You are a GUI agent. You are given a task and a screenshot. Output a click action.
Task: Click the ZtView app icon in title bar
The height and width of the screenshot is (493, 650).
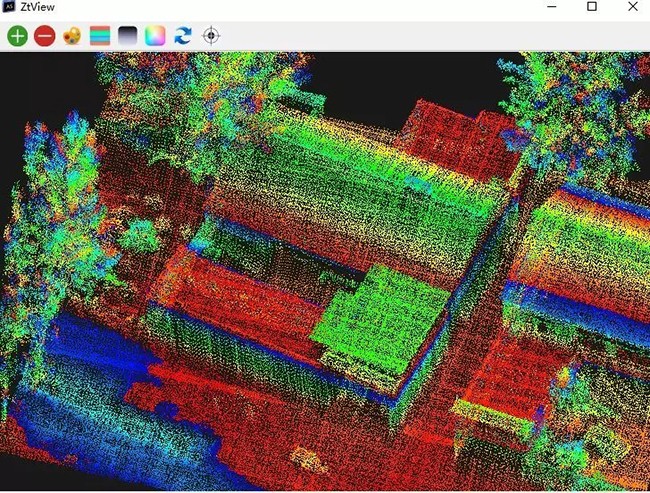coord(9,7)
